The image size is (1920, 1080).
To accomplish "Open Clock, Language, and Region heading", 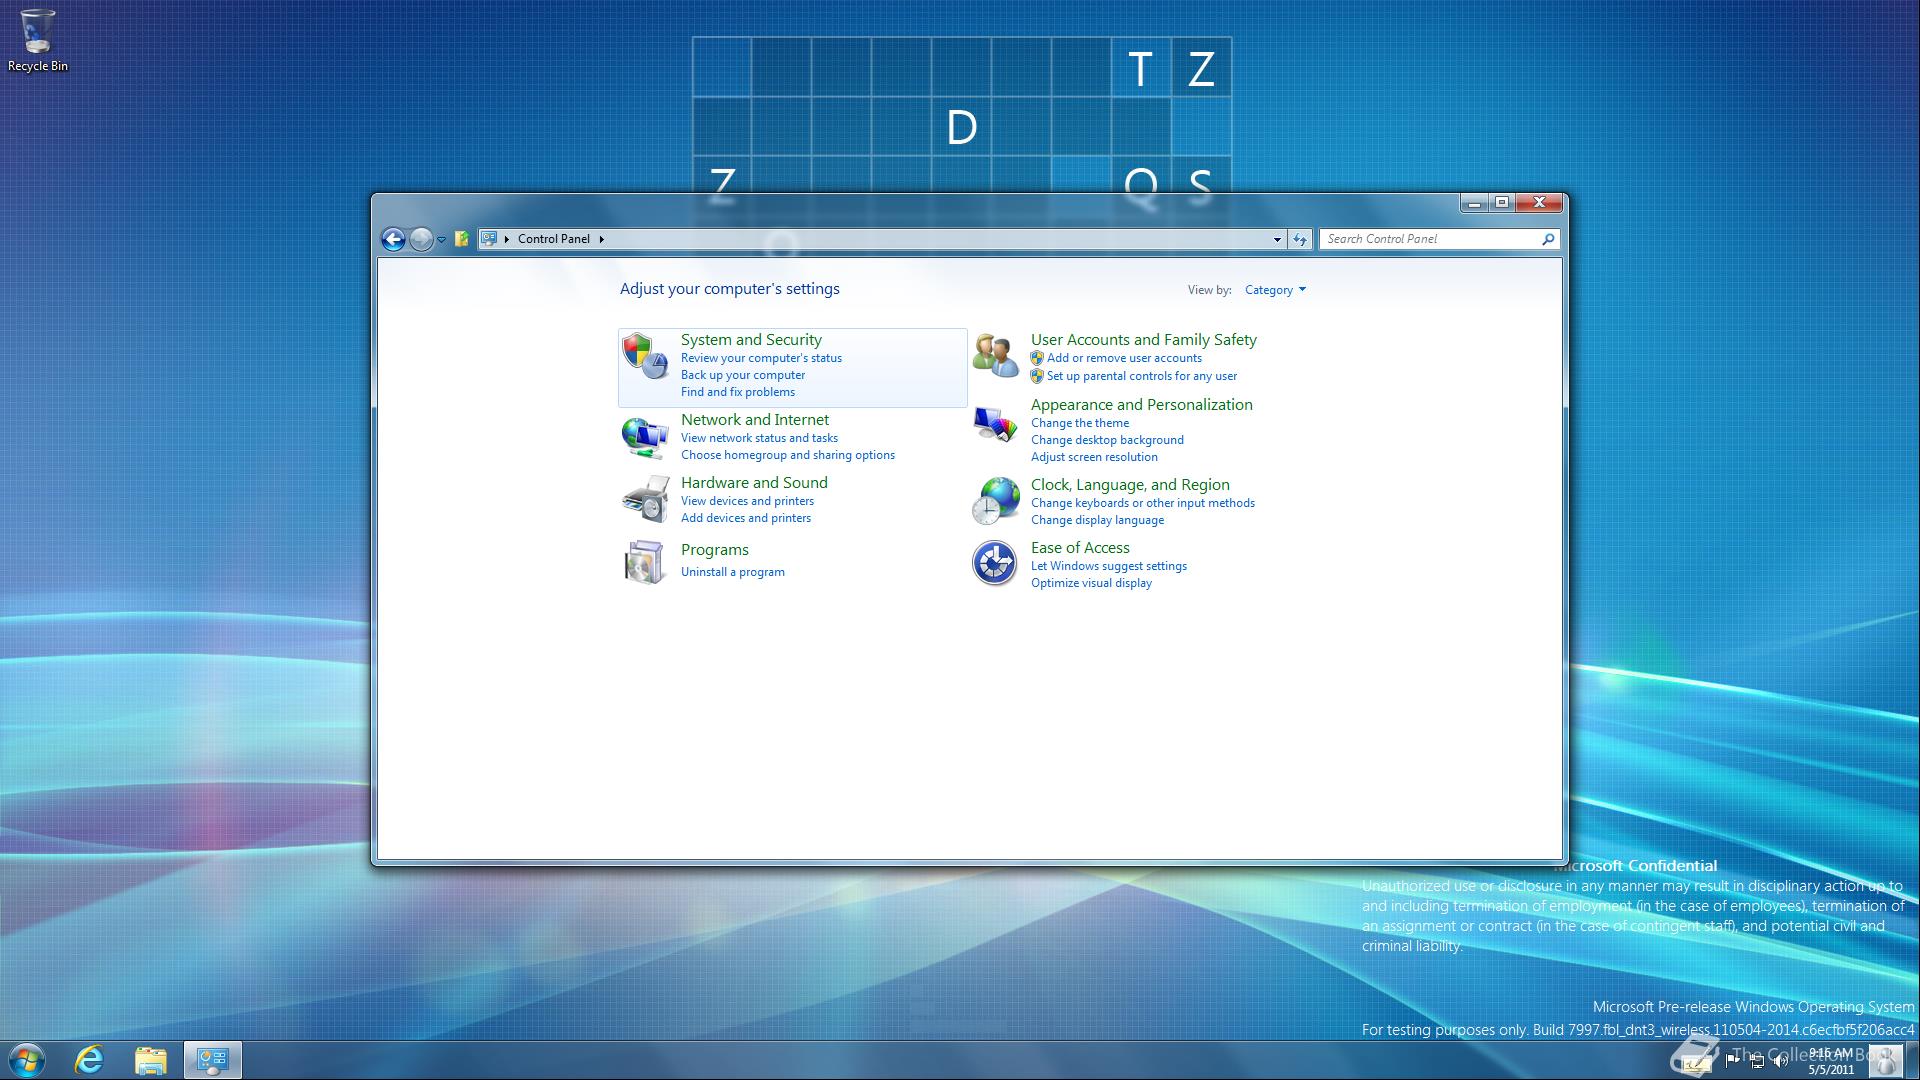I will 1130,485.
